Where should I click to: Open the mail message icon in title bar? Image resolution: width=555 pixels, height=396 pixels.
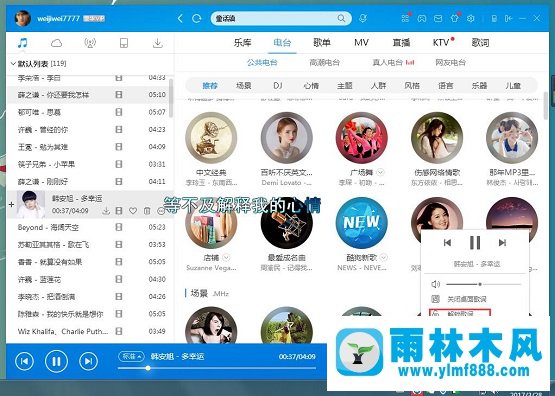click(438, 18)
